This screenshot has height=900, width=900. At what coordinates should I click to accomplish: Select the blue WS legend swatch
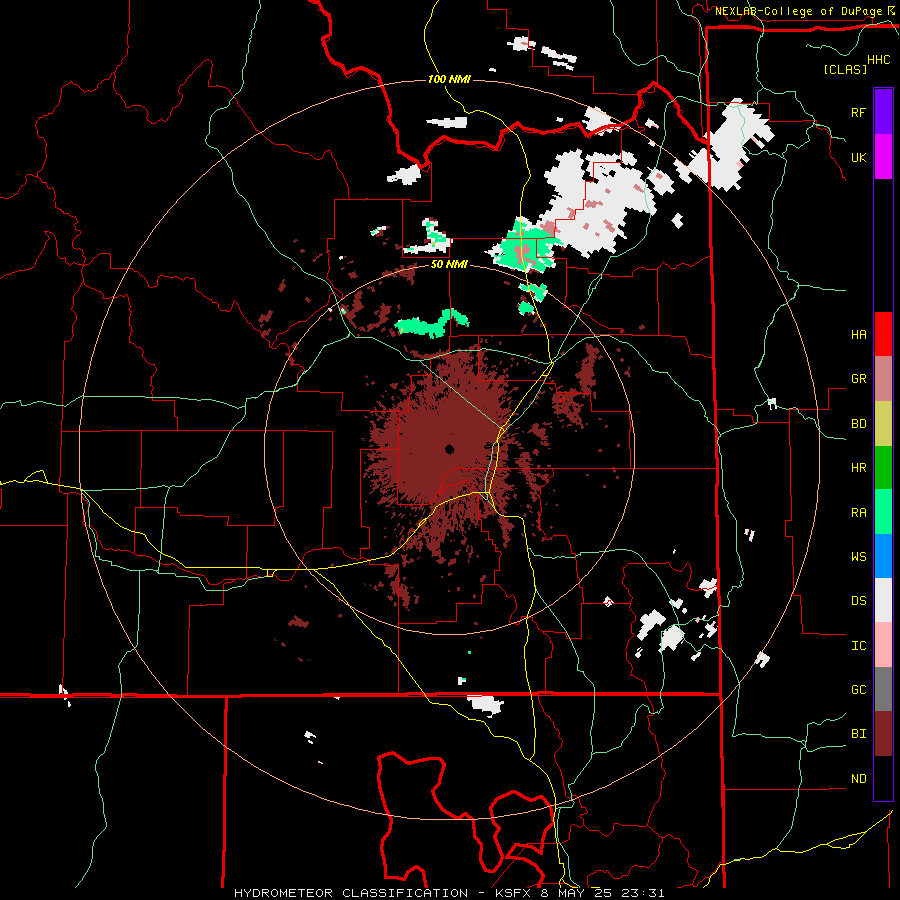(x=883, y=556)
